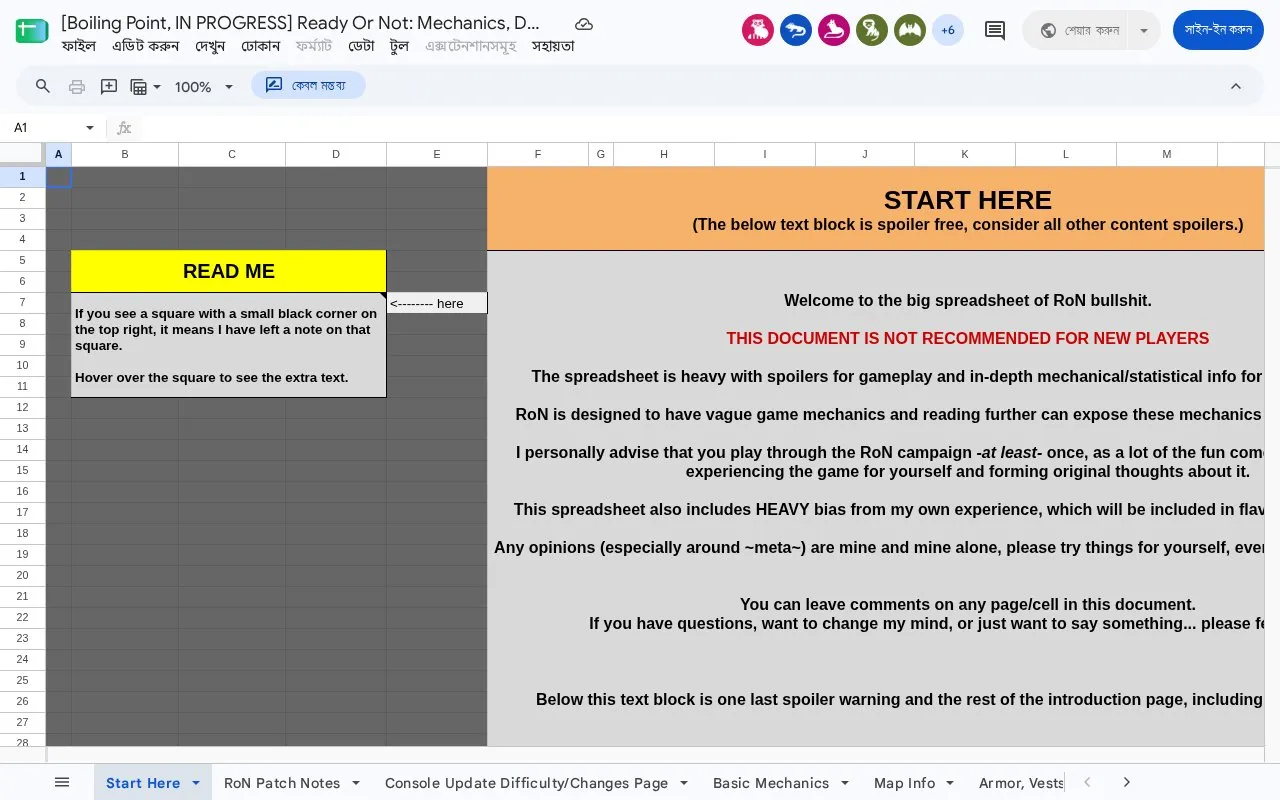Open the comment history icon
1280x800 pixels.
pyautogui.click(x=995, y=30)
